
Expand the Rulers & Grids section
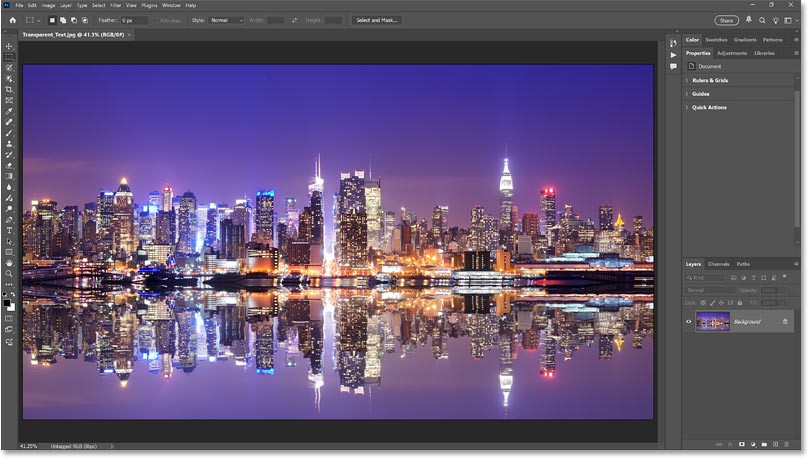pyautogui.click(x=709, y=80)
